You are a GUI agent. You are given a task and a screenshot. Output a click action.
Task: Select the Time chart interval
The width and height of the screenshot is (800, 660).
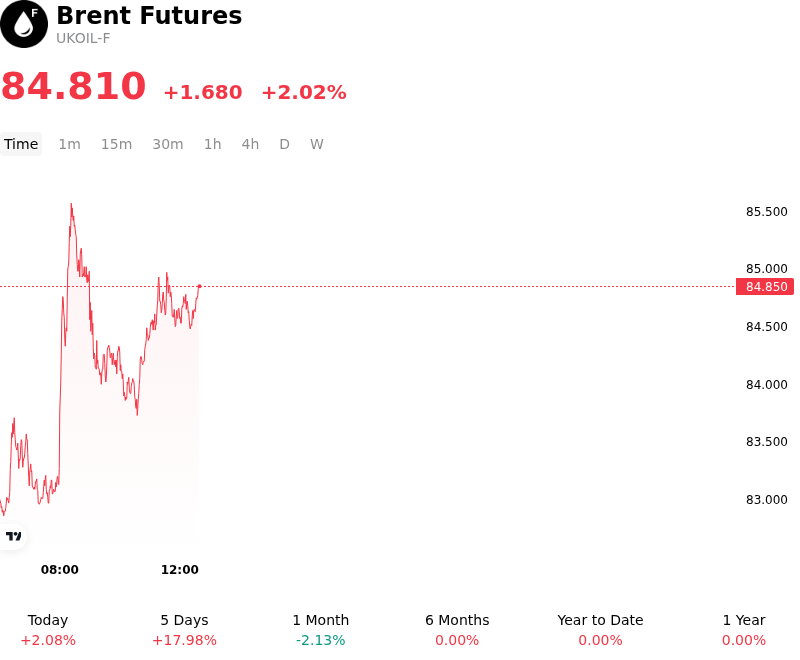(x=21, y=144)
